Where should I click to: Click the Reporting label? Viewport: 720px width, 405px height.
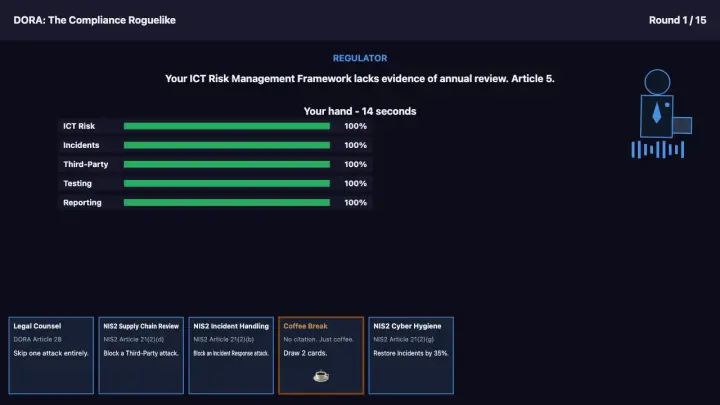click(x=82, y=202)
